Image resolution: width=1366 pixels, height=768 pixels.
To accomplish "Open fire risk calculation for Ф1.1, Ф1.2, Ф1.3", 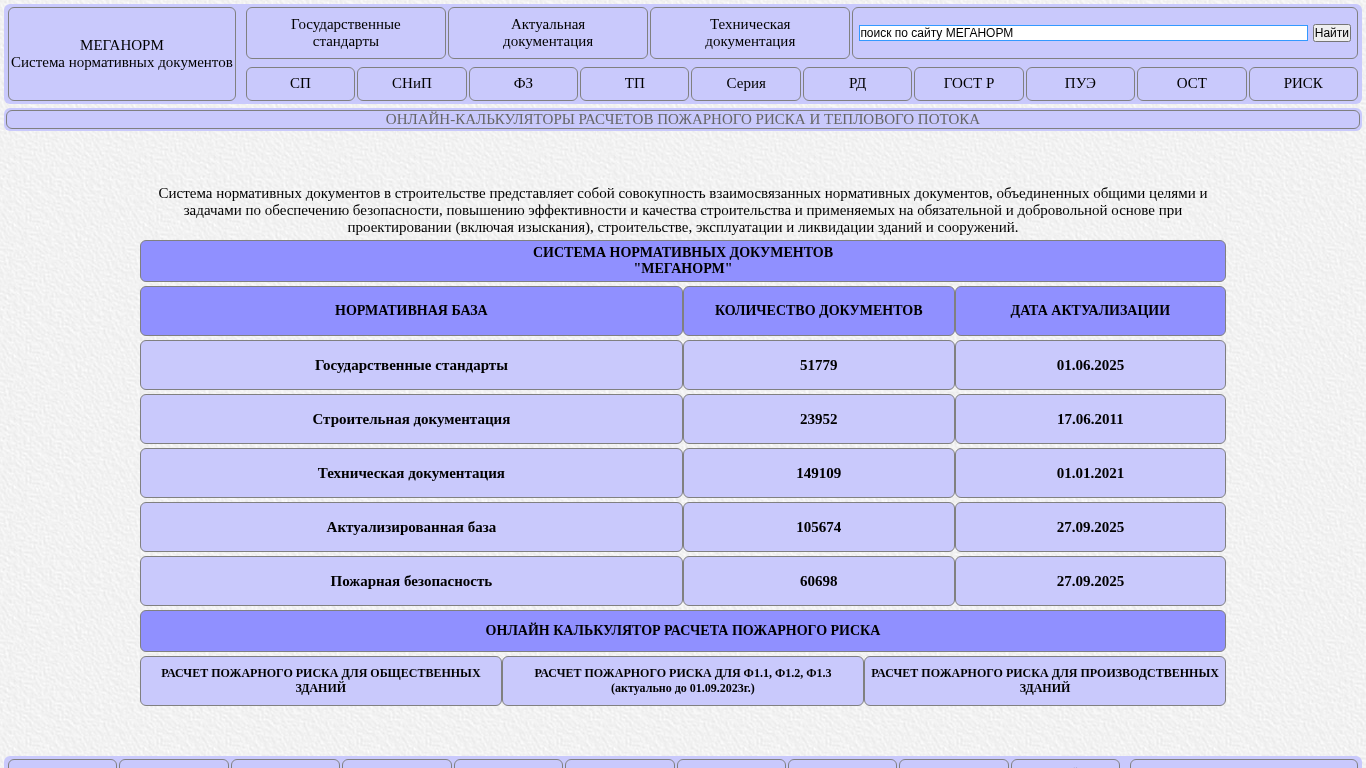I will tap(683, 681).
